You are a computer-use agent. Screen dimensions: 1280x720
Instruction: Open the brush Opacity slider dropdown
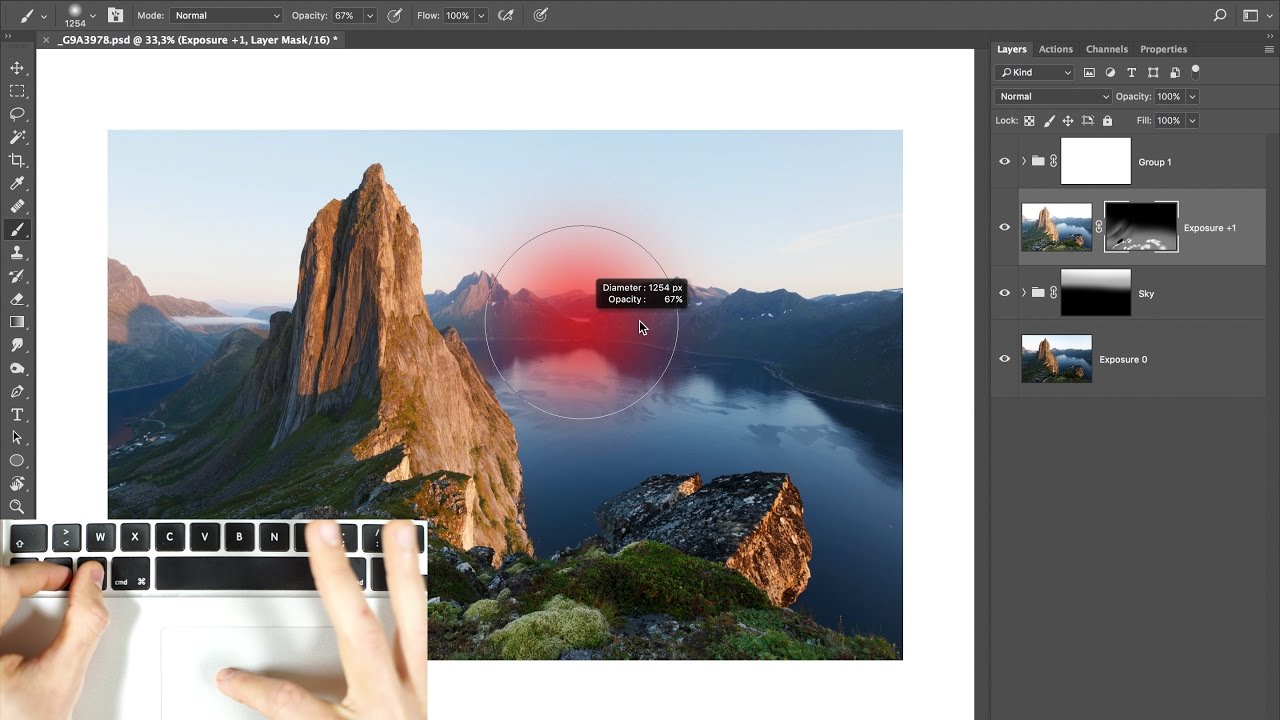[x=370, y=16]
